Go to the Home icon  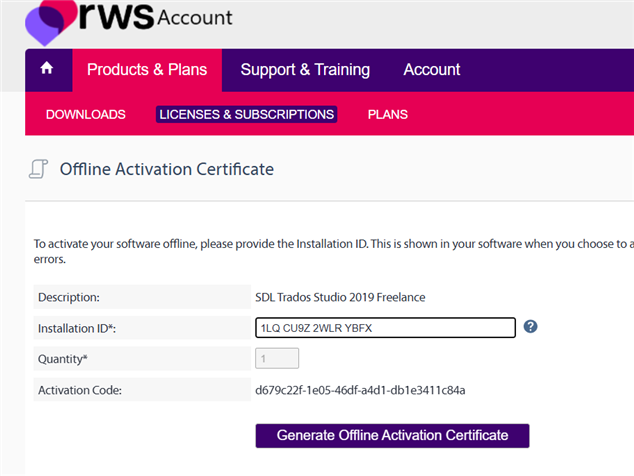pos(47,68)
